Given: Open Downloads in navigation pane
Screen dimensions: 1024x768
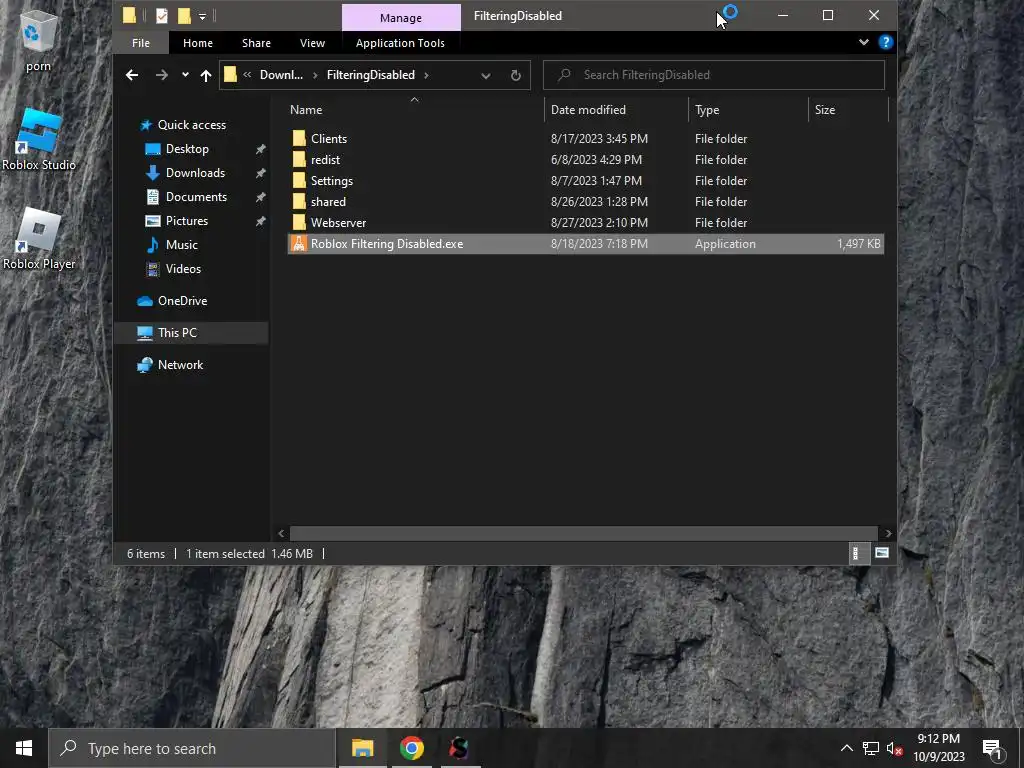Looking at the screenshot, I should click(x=195, y=173).
